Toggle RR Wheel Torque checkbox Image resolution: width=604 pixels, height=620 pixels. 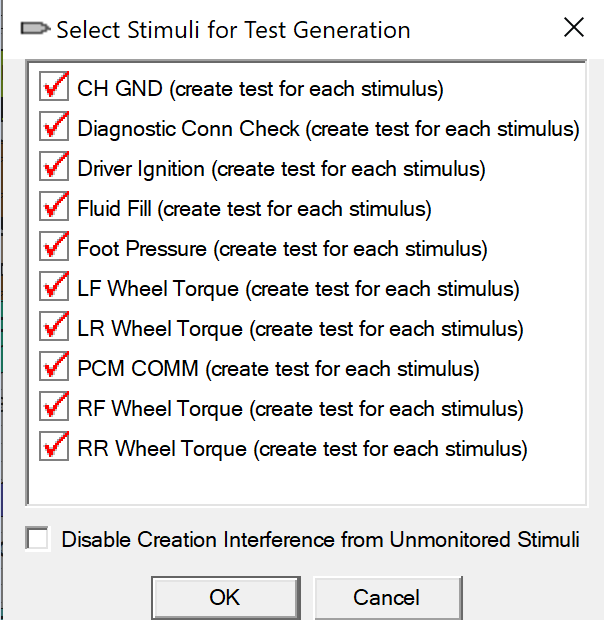pos(54,446)
